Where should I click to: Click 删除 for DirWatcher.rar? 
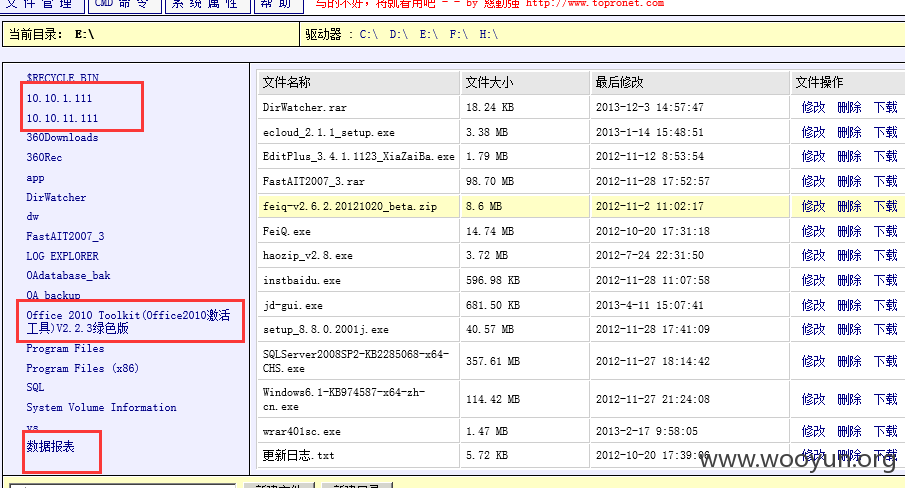click(850, 107)
